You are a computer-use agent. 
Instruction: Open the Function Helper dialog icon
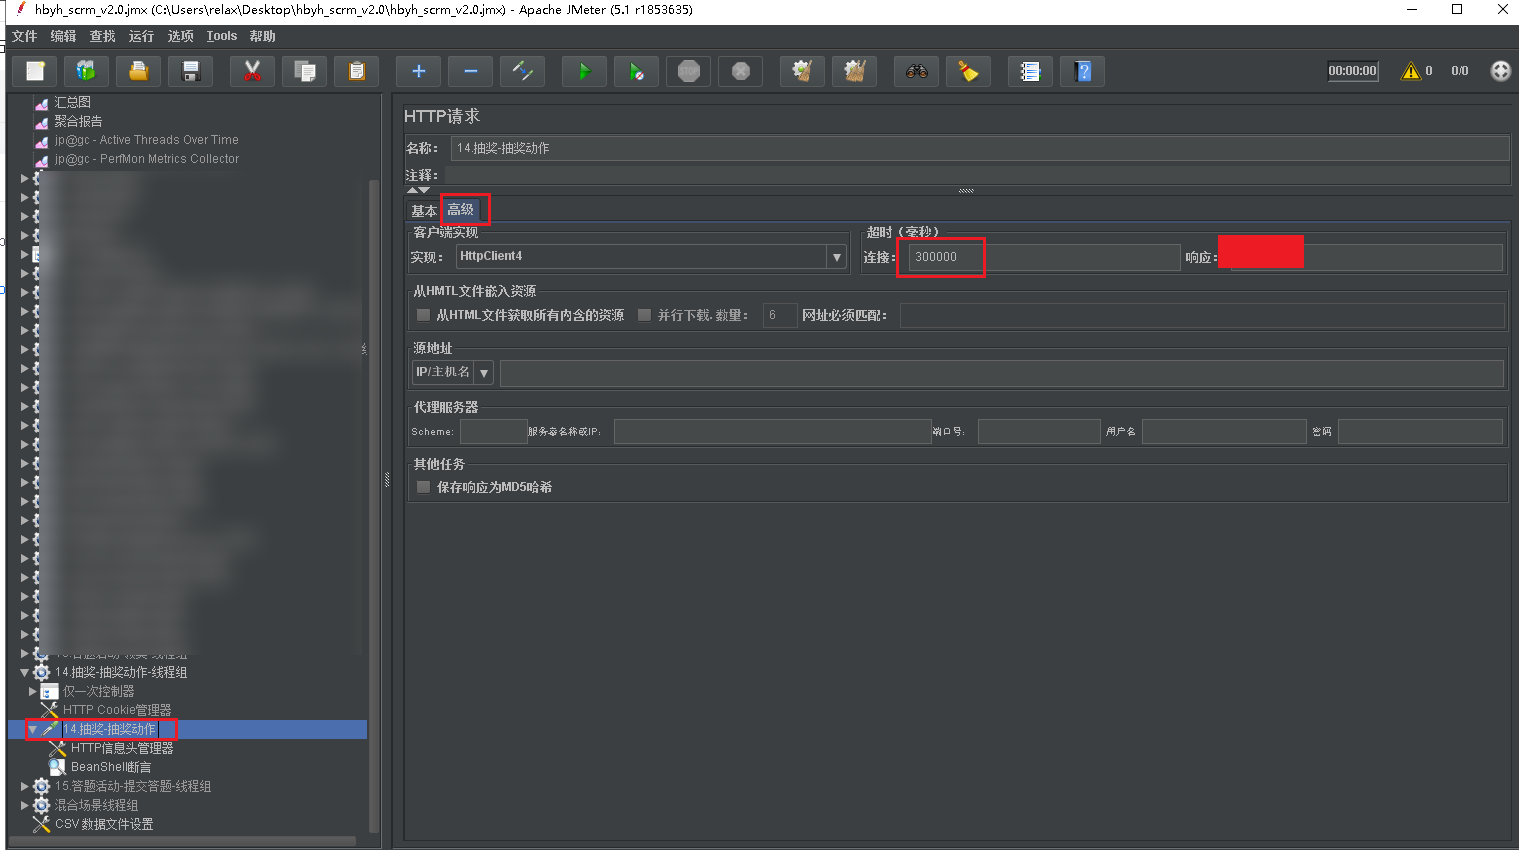[1030, 71]
